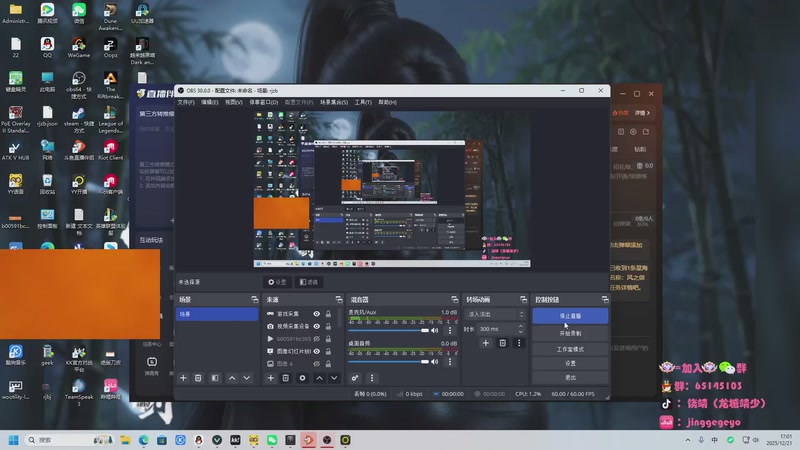Open scene filters icon in the Scenes panel
This screenshot has width=800, height=450.
coord(215,378)
